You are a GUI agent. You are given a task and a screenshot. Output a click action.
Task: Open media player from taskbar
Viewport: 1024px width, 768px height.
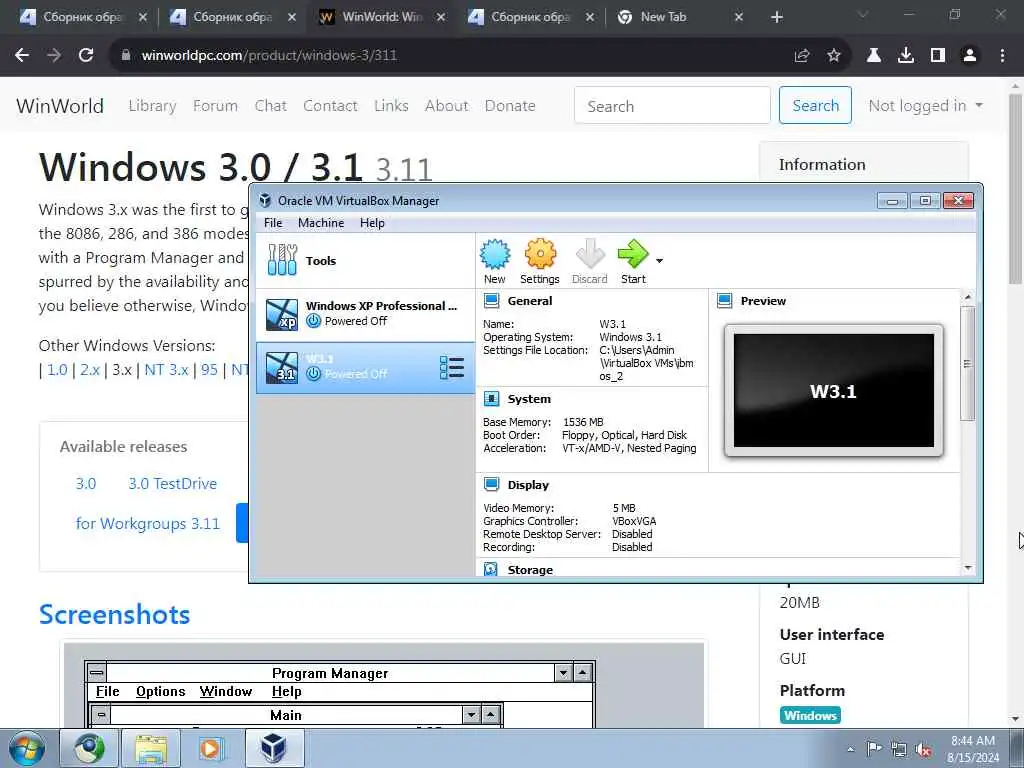click(x=212, y=748)
